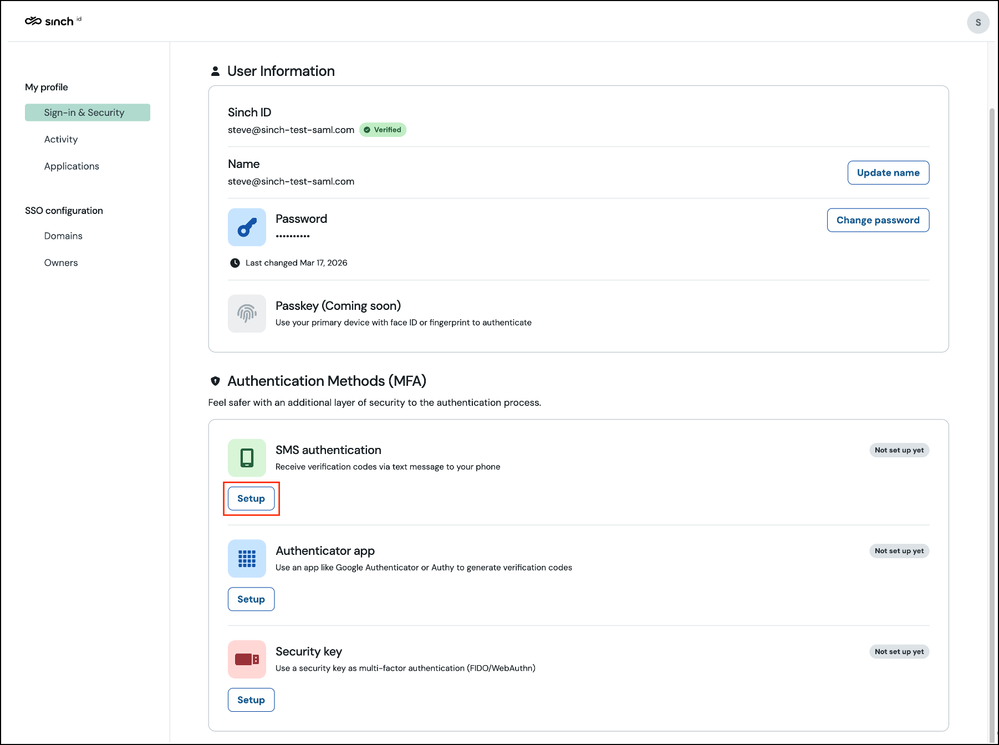Screen dimensions: 999x745
Task: Click Setup for SMS authentication
Action: click(251, 498)
